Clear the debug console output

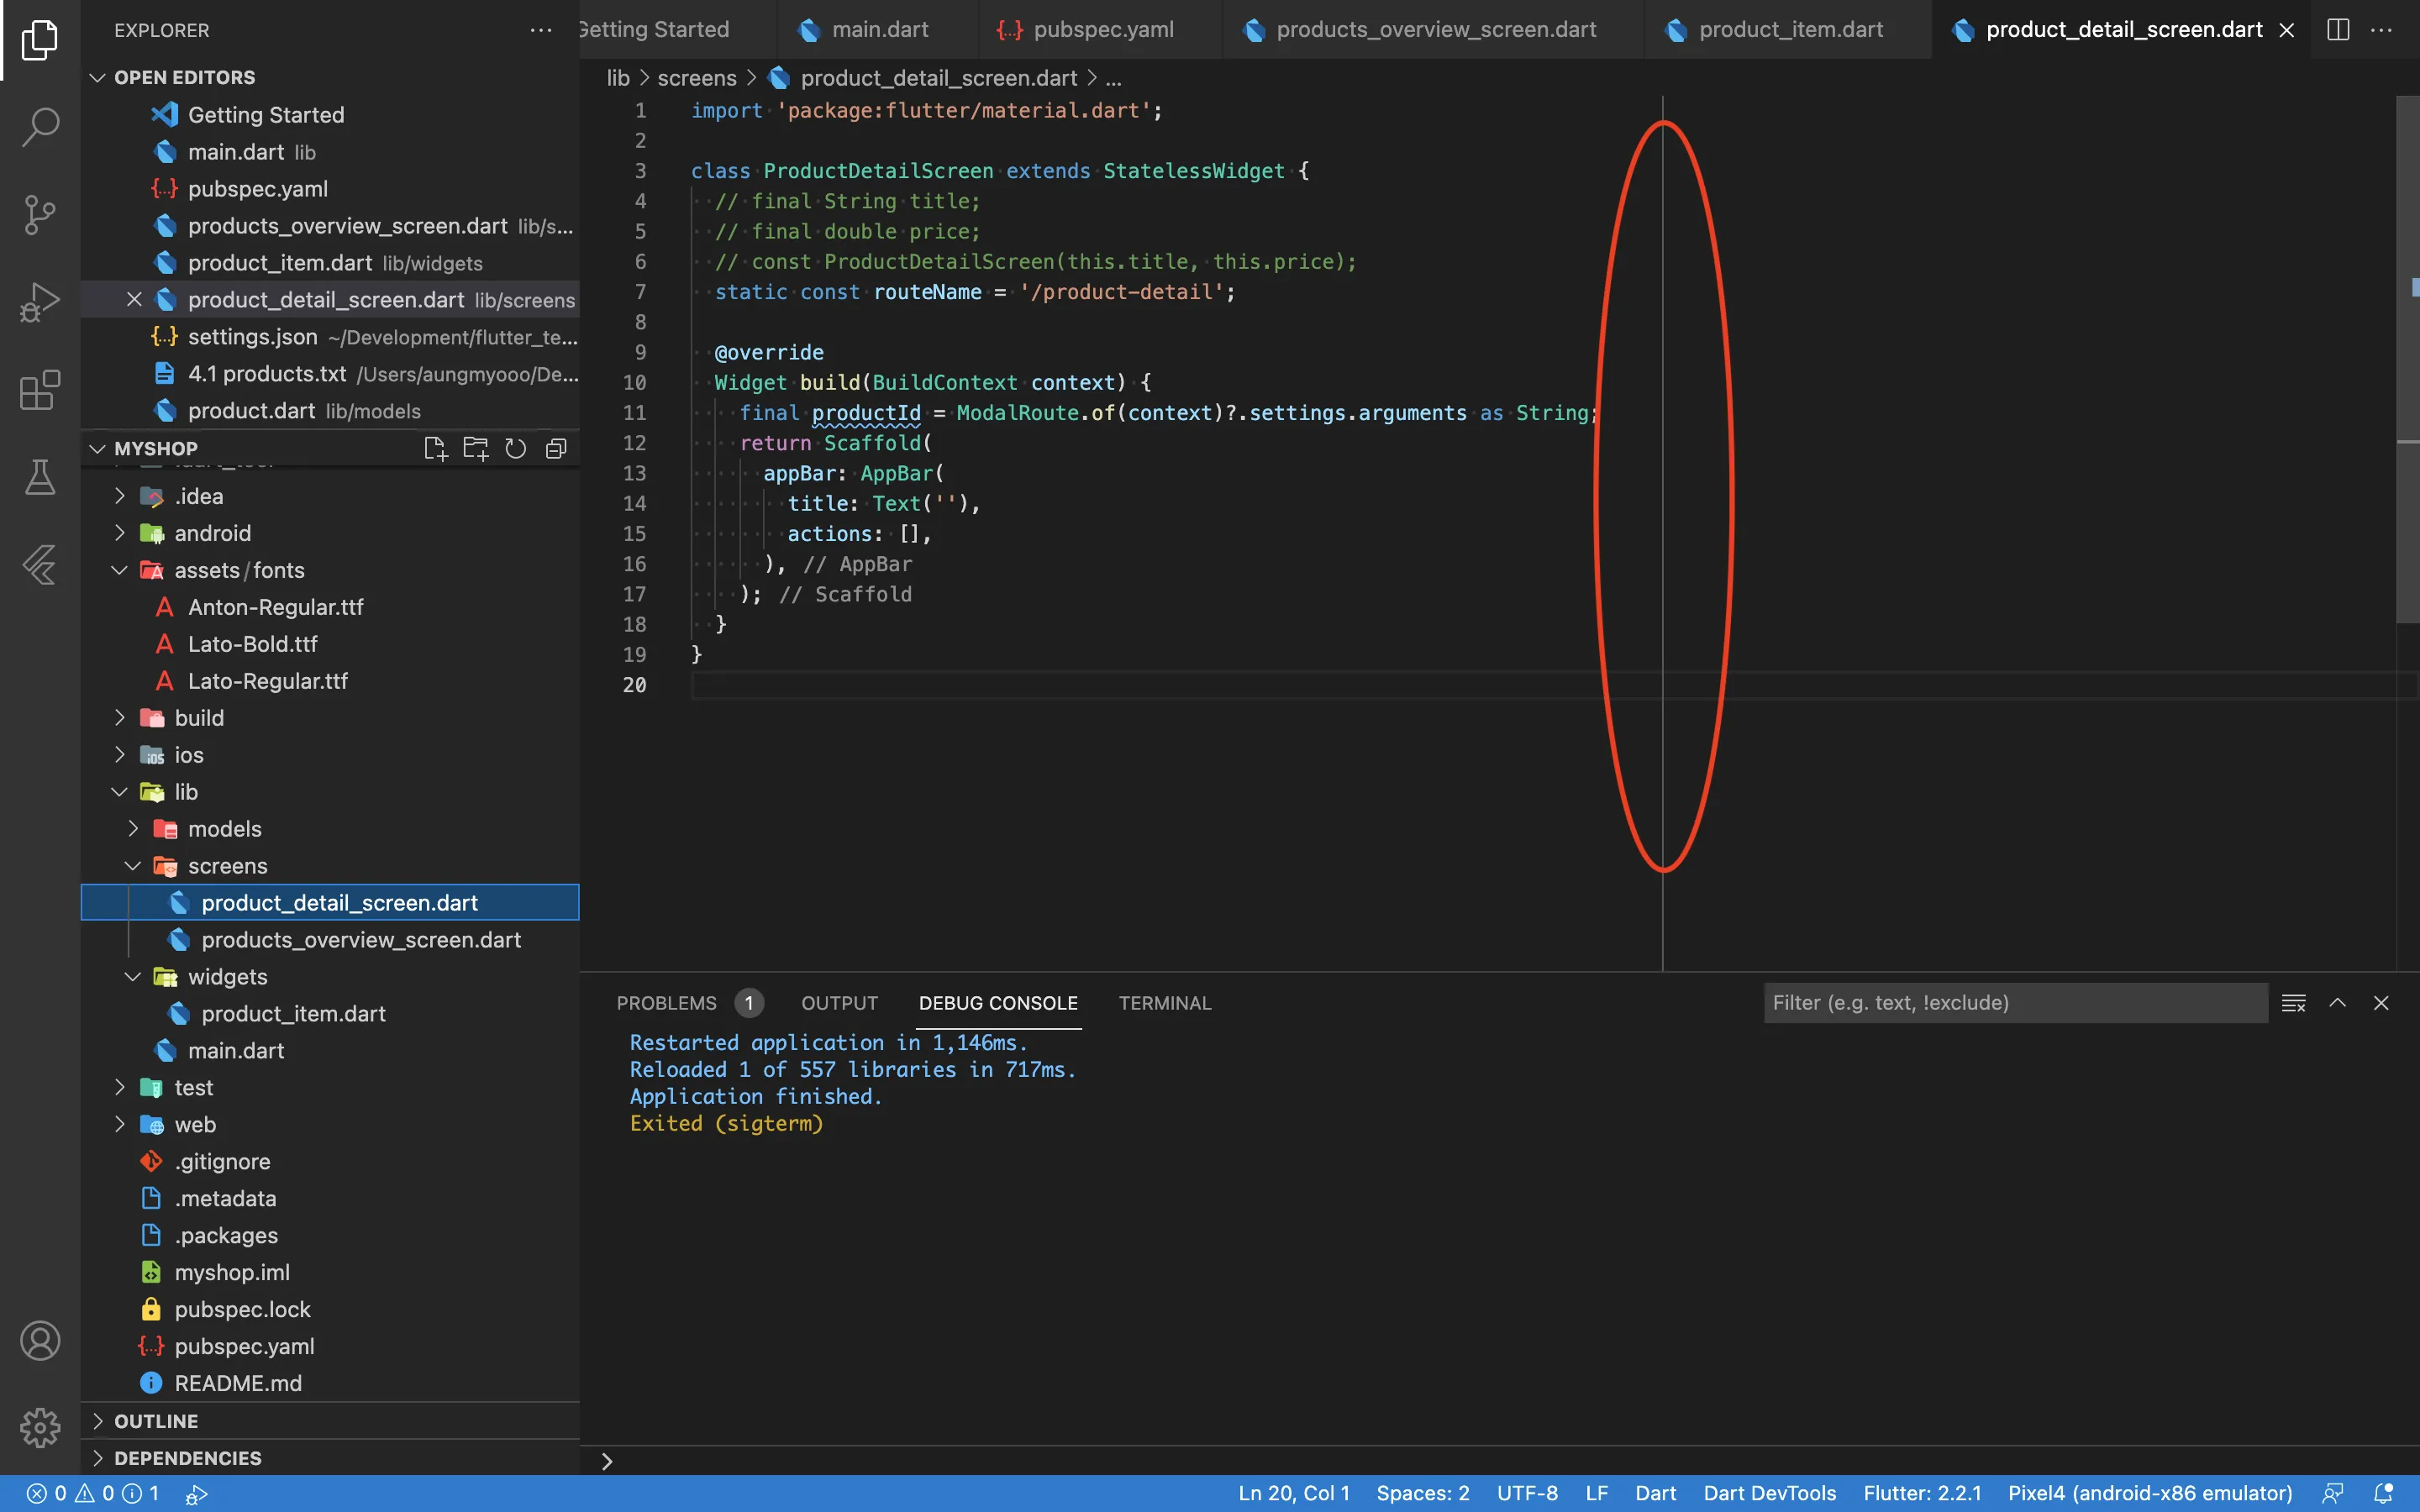click(x=2293, y=1003)
